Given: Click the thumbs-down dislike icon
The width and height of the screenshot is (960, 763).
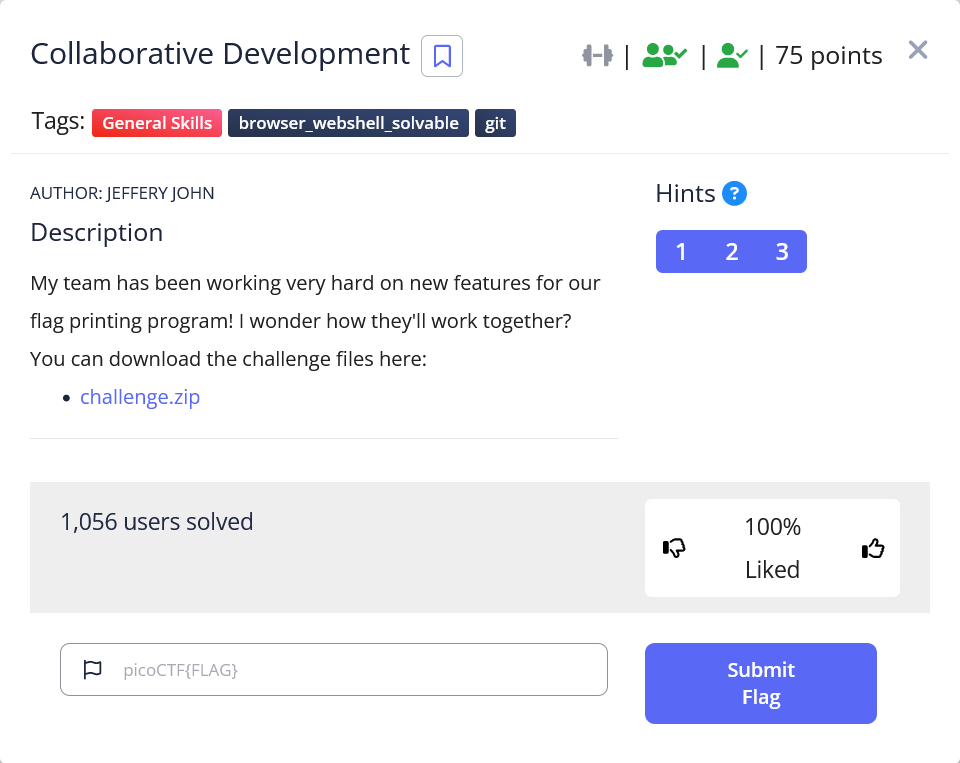Looking at the screenshot, I should coord(674,547).
